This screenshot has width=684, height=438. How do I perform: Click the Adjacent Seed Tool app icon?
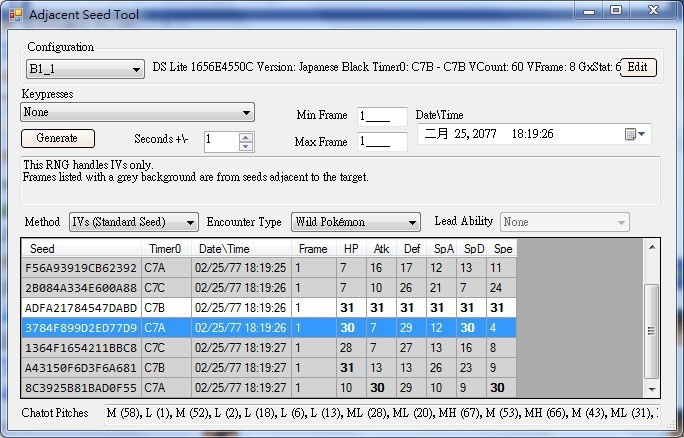(15, 14)
